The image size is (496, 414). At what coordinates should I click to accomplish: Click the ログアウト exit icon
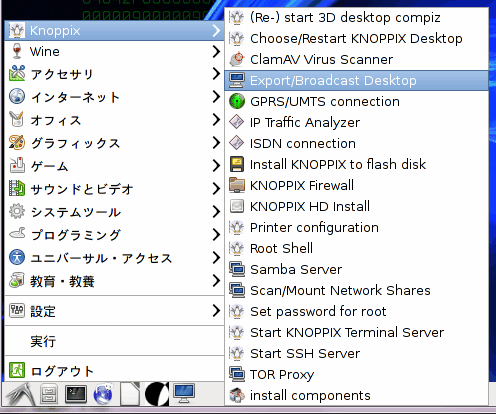(17, 370)
